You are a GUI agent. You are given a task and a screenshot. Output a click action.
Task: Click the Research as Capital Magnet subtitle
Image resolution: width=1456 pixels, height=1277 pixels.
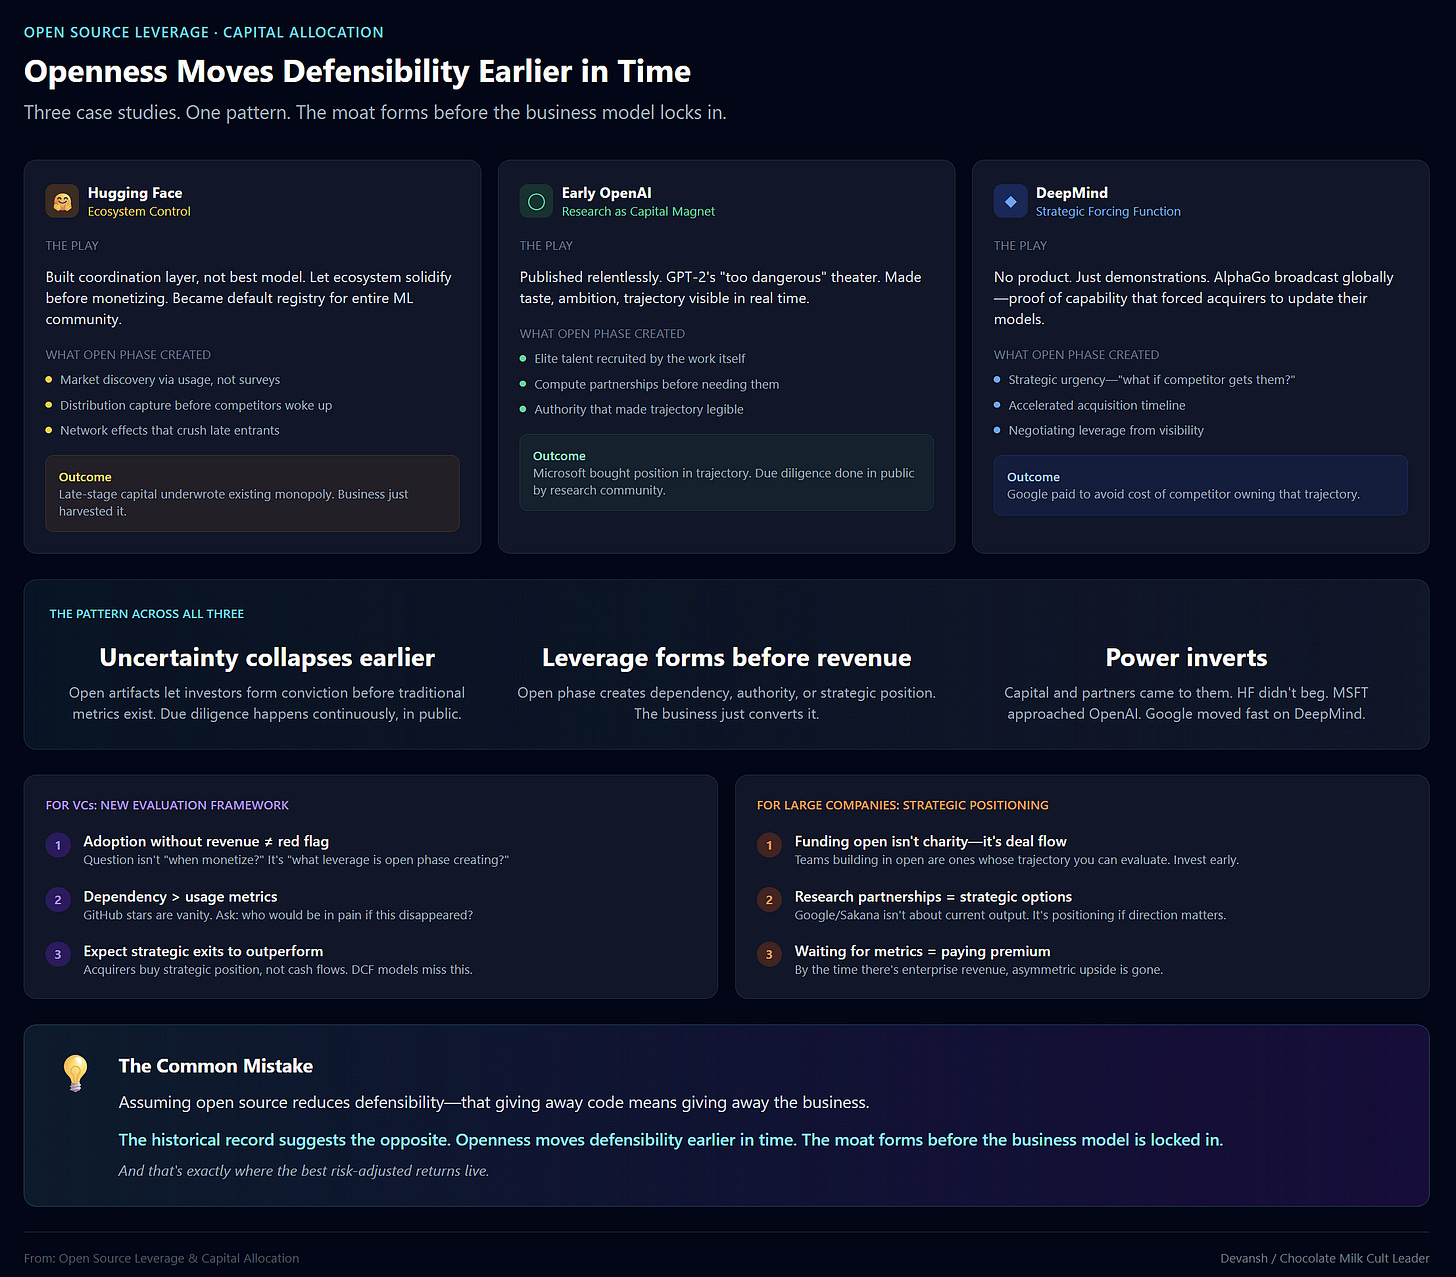[x=638, y=212]
